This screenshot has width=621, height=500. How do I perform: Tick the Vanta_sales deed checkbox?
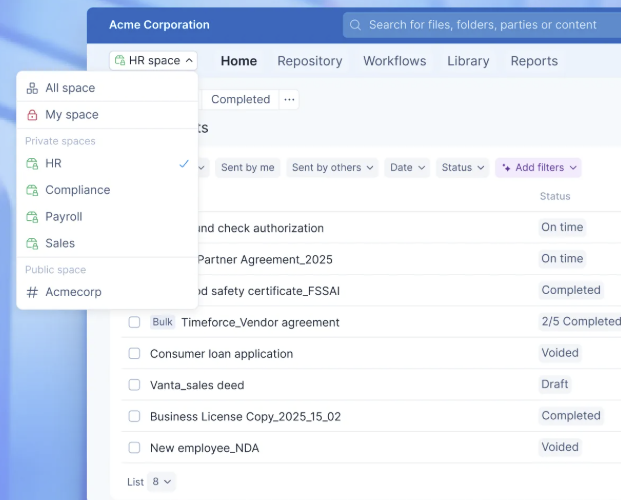point(134,385)
